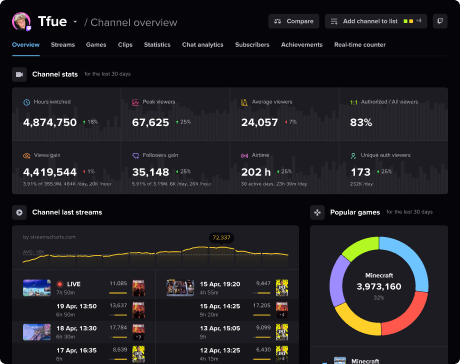
Task: Click the Unique auth viewers person icon
Action: point(353,156)
